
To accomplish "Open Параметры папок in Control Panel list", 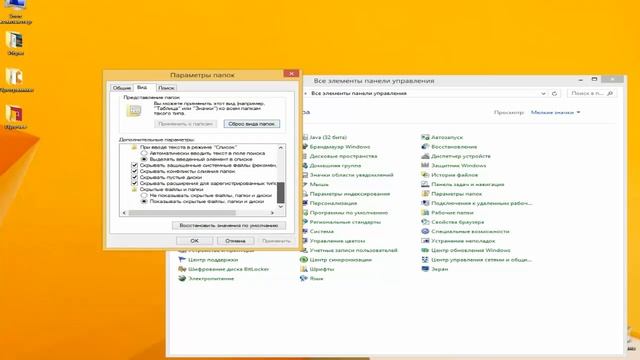I will point(451,194).
